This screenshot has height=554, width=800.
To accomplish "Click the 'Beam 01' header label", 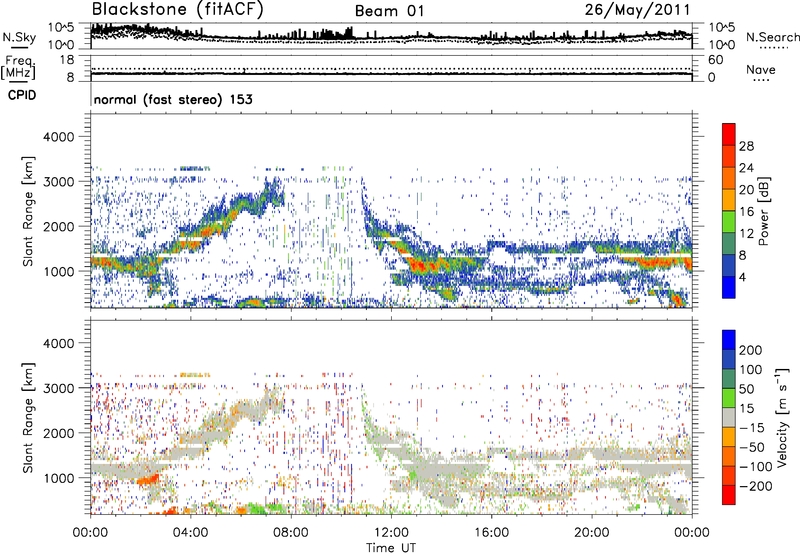I will point(389,11).
